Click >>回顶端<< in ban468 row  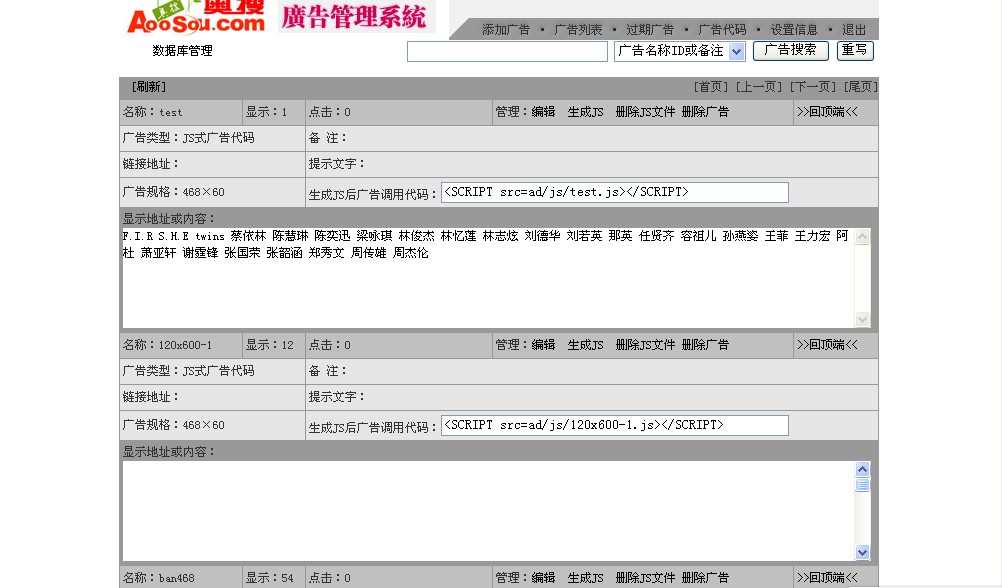coord(827,578)
